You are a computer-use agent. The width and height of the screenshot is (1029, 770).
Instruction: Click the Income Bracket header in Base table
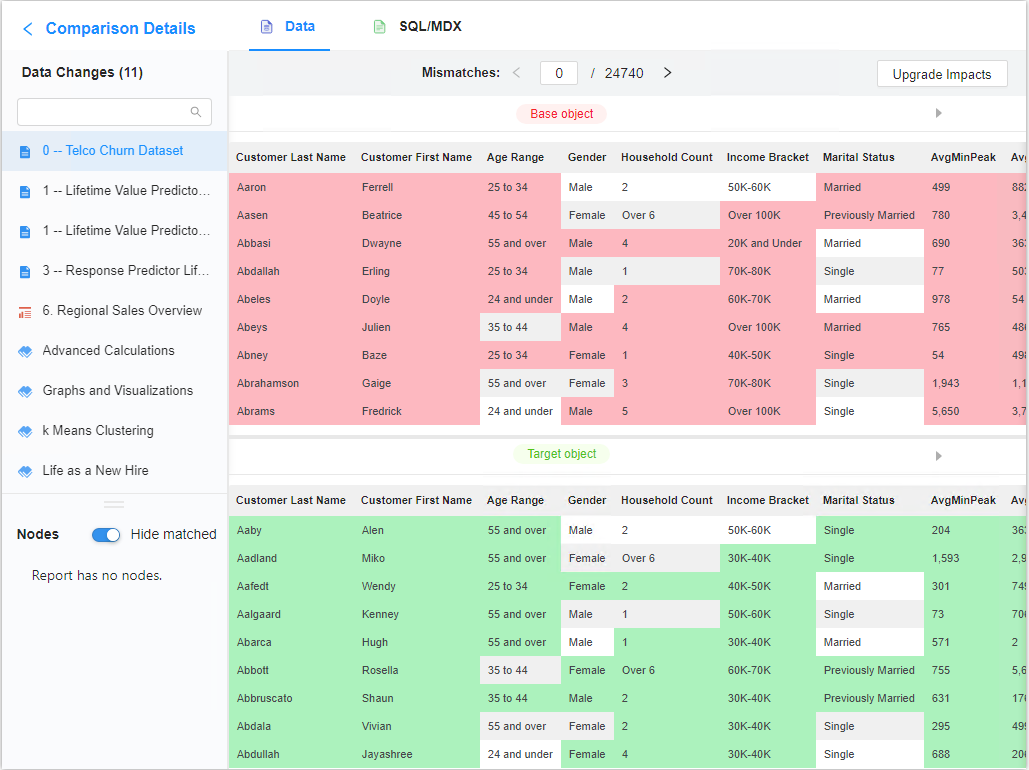(767, 157)
